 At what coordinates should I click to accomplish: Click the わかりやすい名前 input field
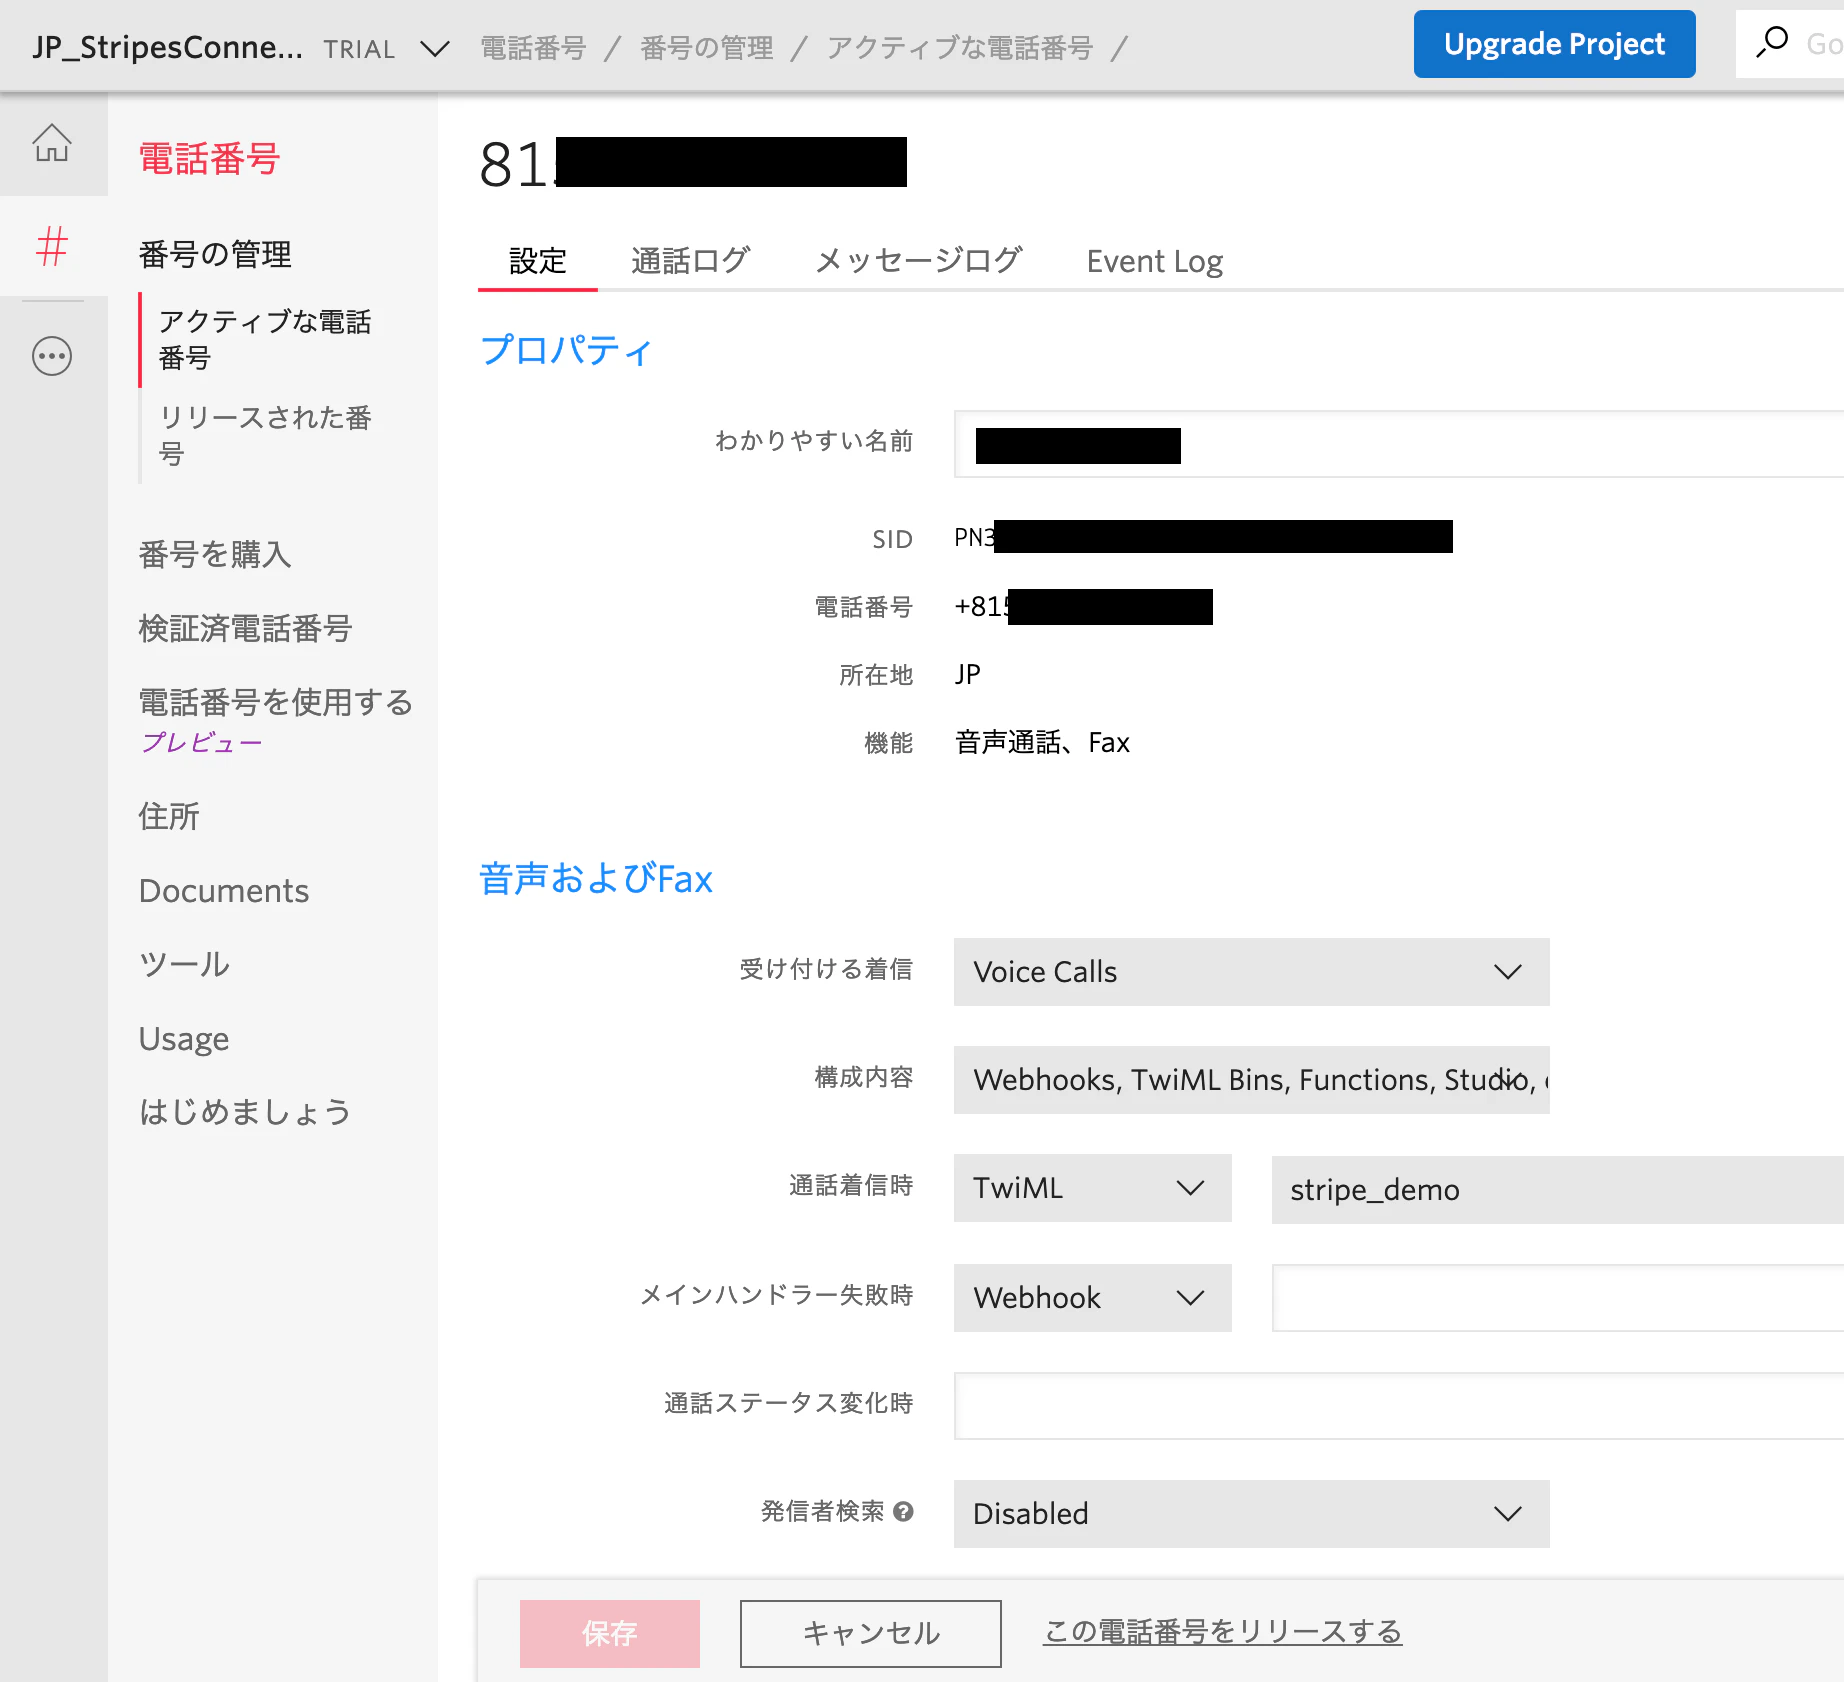(1399, 444)
